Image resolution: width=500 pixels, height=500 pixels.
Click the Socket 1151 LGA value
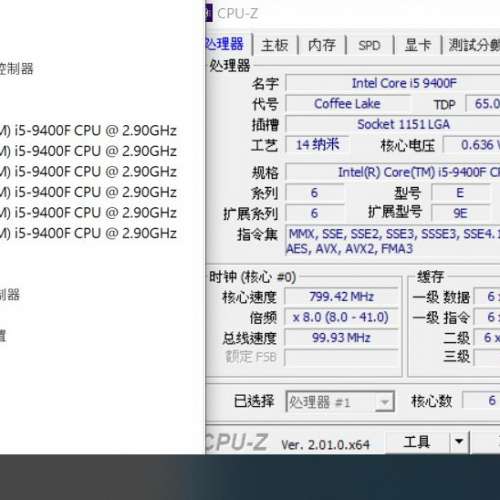pyautogui.click(x=393, y=124)
